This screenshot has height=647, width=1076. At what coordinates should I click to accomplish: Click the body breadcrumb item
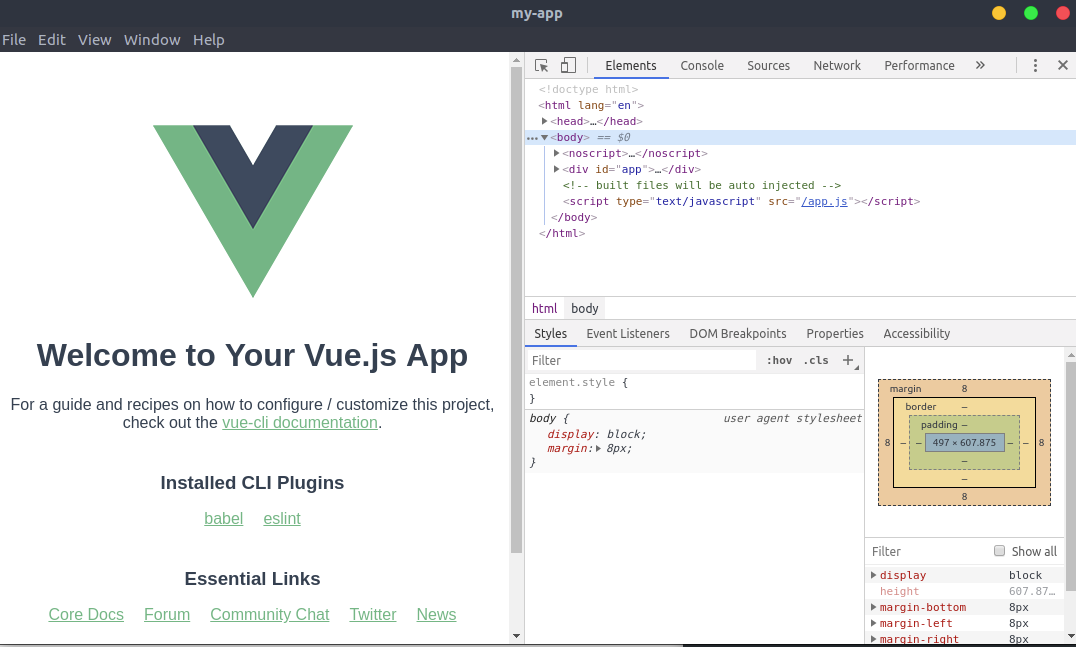click(585, 309)
